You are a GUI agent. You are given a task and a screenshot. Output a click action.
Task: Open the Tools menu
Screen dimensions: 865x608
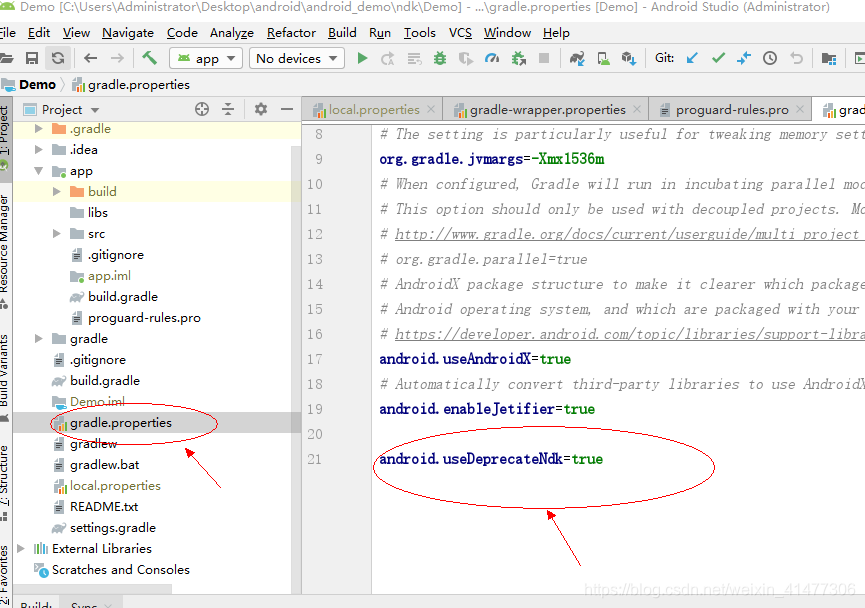tap(420, 33)
